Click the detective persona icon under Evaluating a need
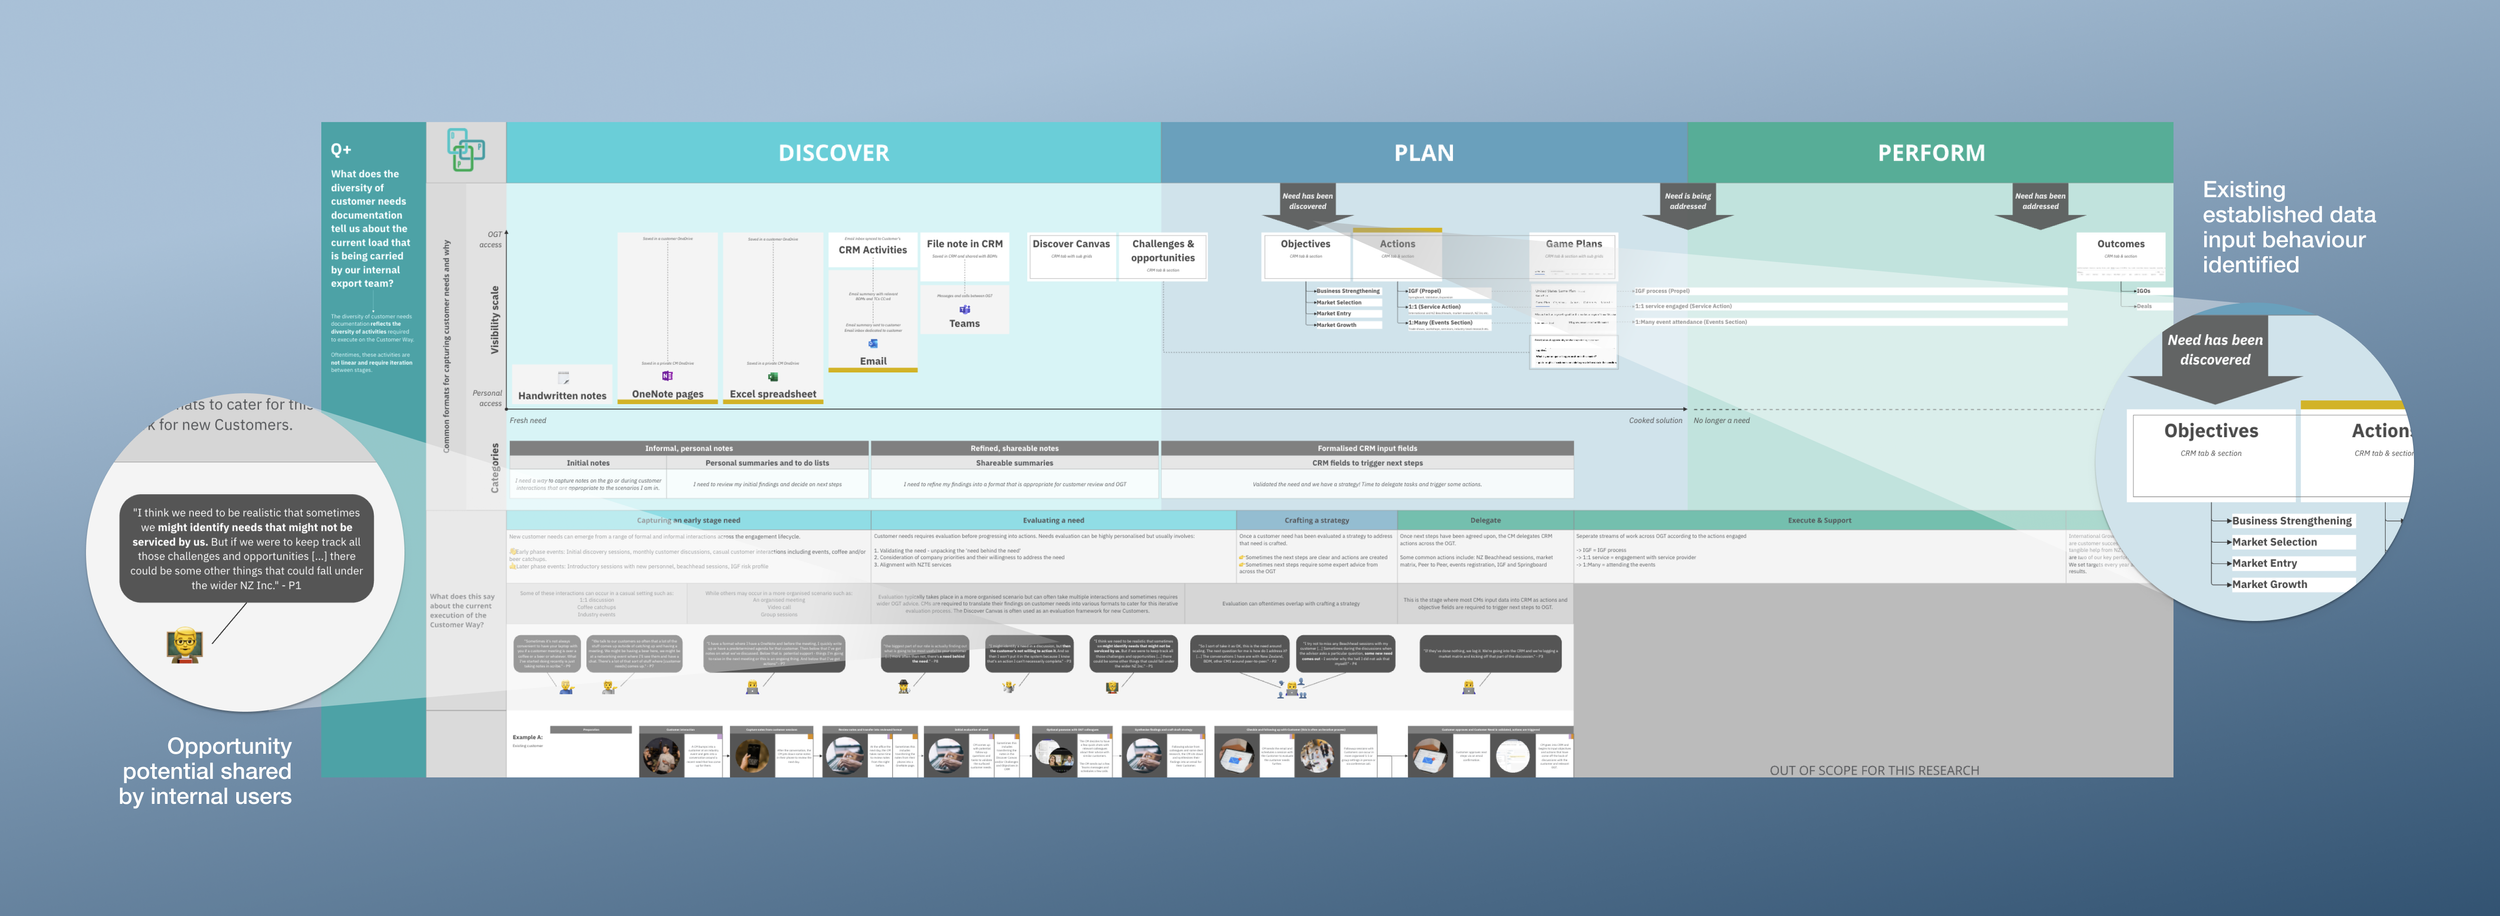This screenshot has width=2500, height=916. point(903,686)
